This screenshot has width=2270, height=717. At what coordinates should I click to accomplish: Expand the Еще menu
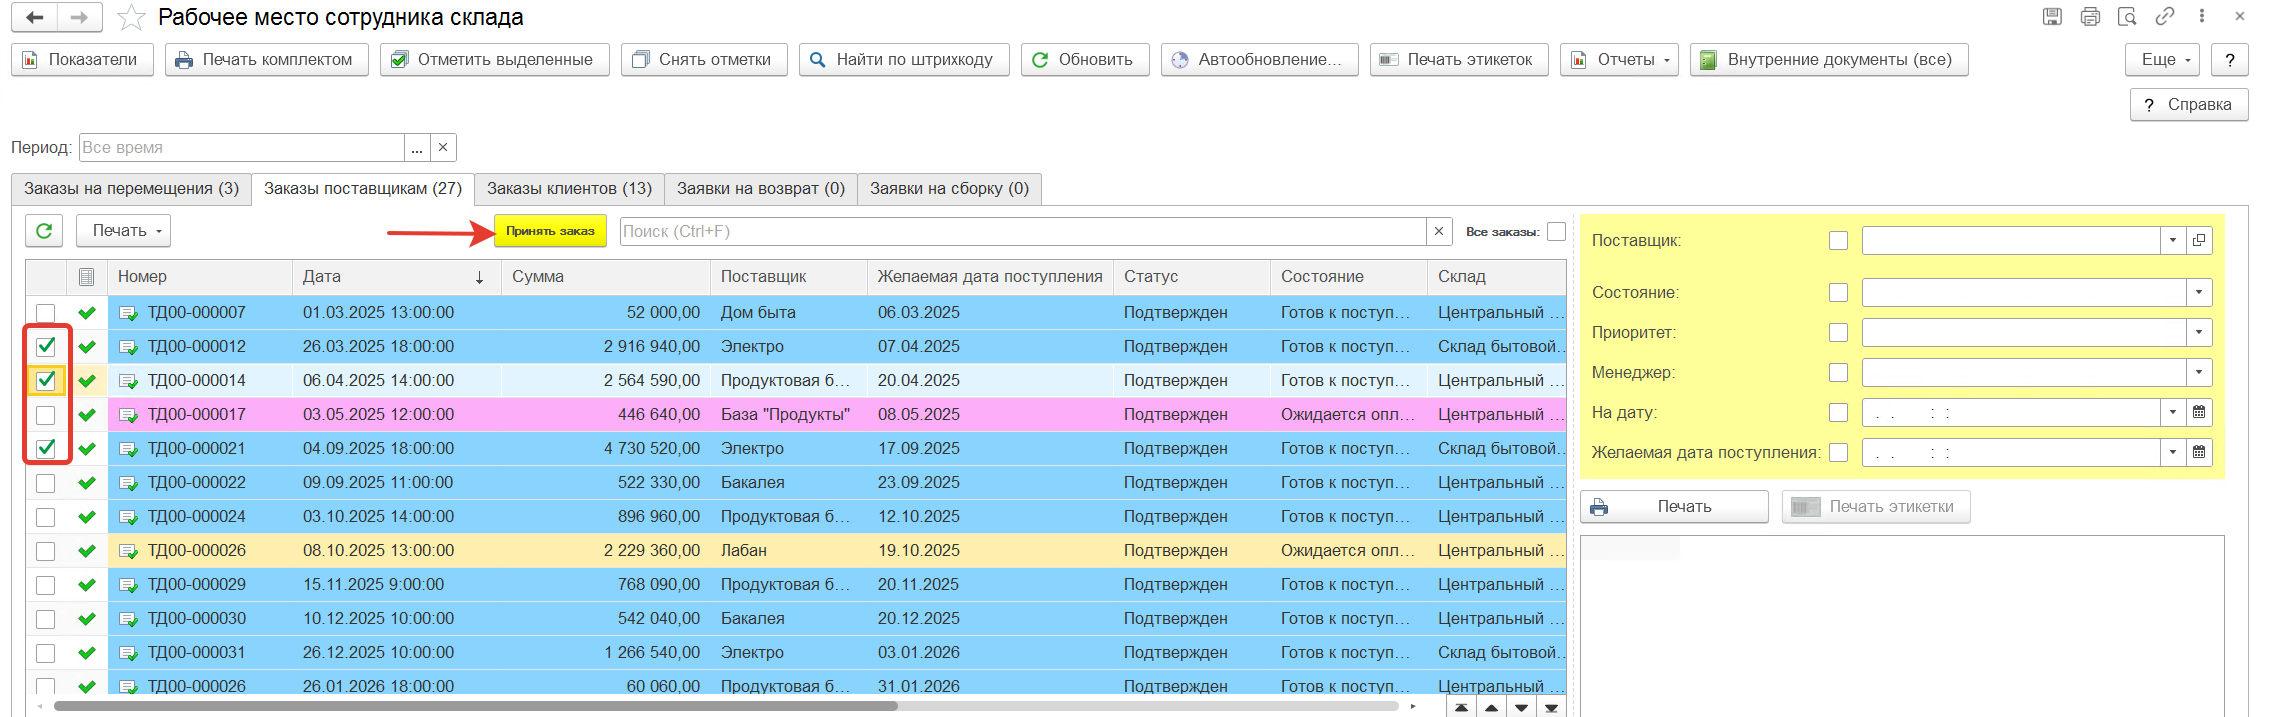(x=2162, y=60)
